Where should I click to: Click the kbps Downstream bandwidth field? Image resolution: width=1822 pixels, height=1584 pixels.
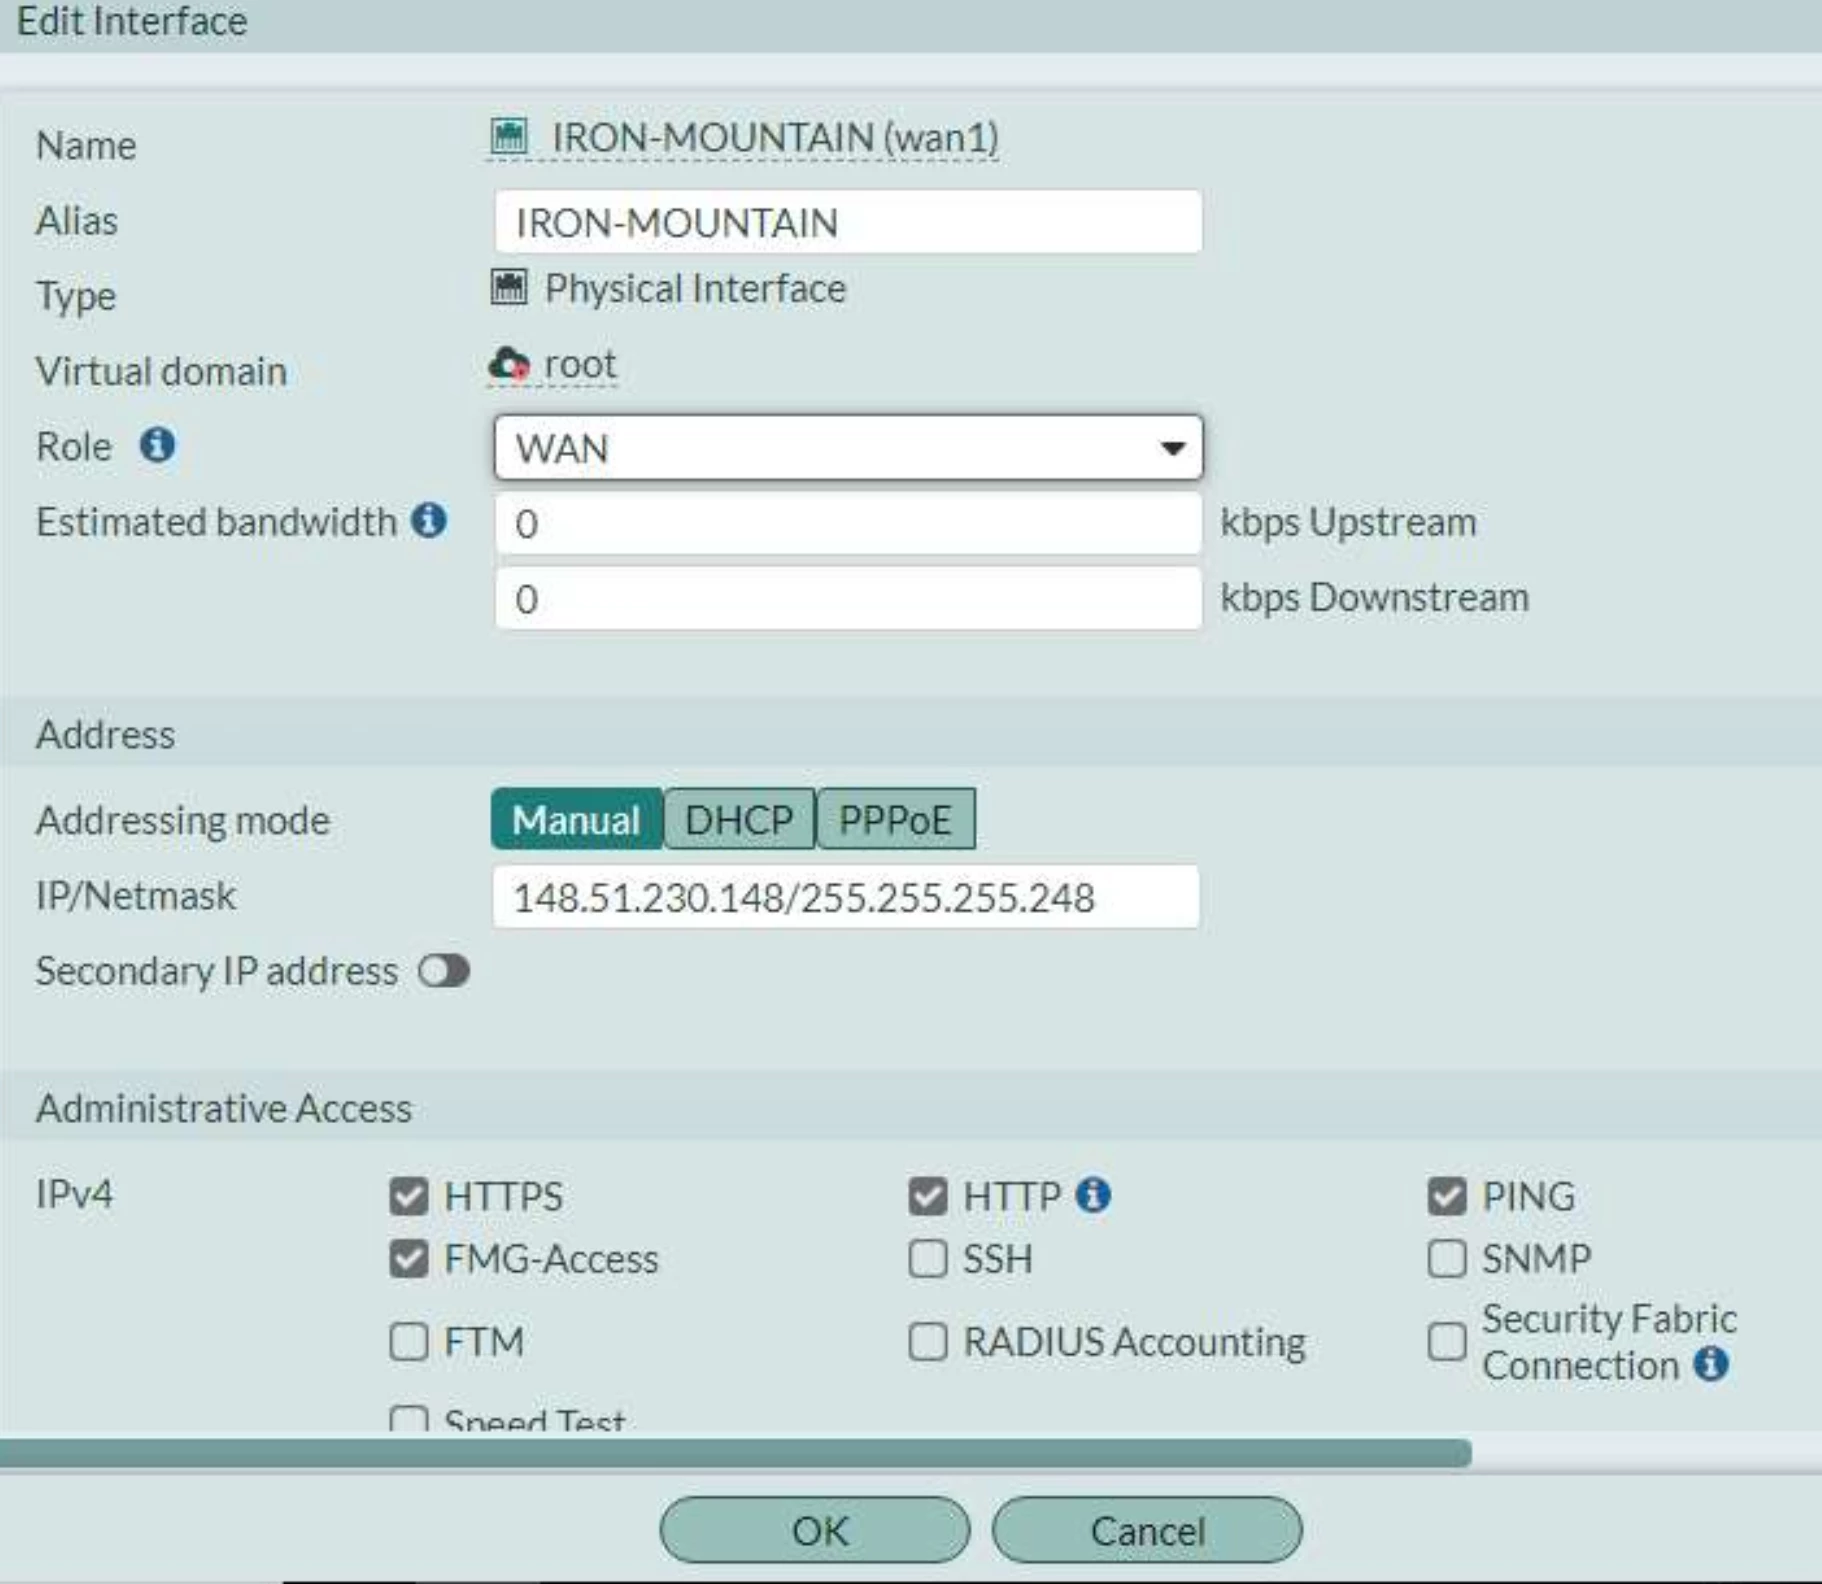click(x=848, y=598)
